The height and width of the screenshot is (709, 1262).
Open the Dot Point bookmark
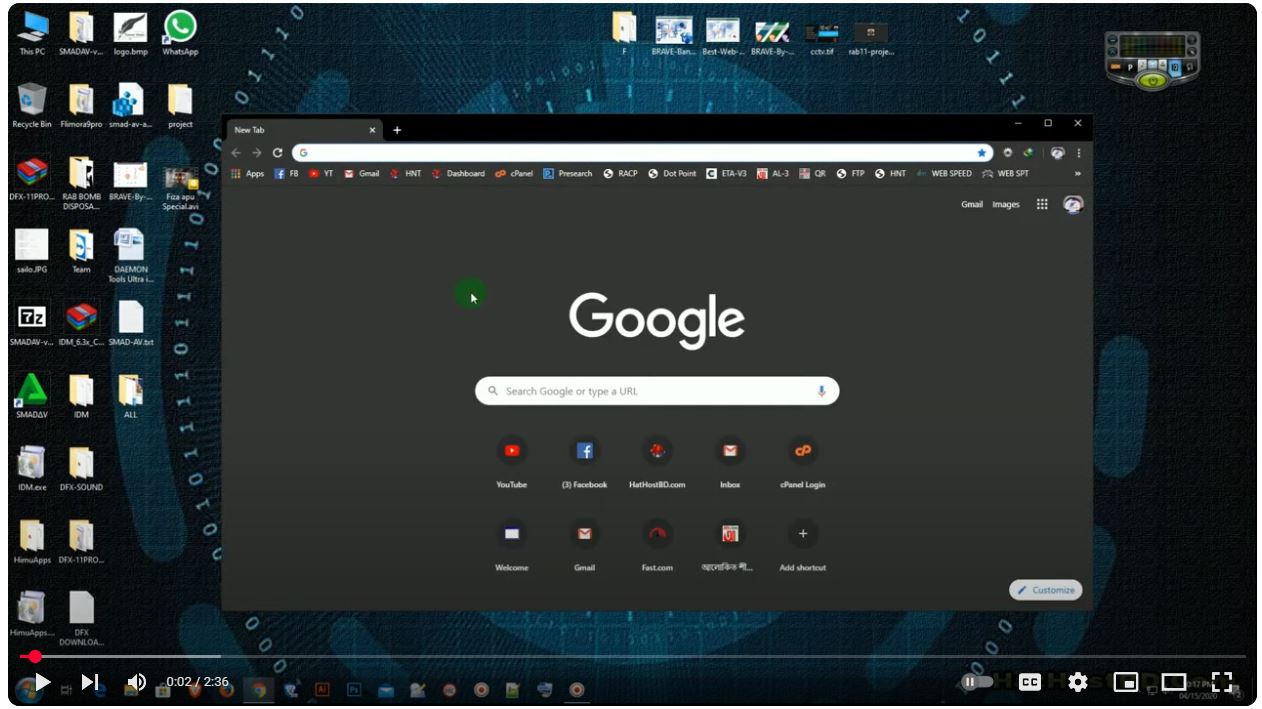point(672,174)
